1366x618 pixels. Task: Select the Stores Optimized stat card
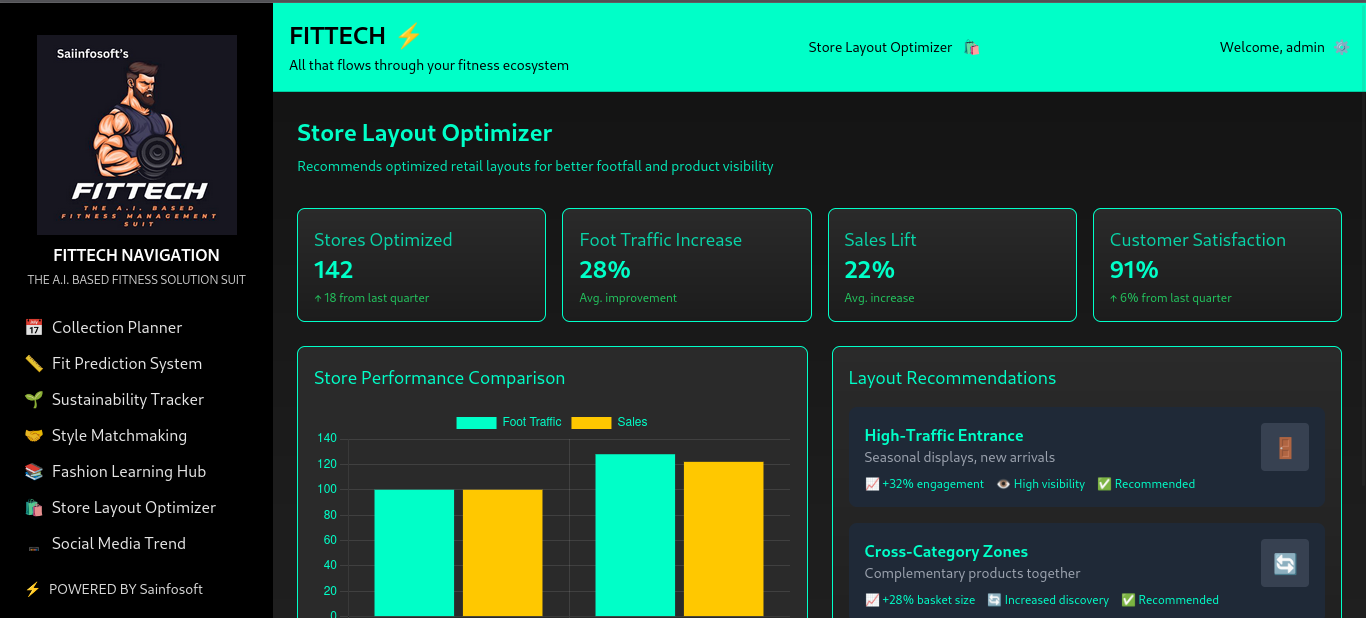[x=421, y=265]
